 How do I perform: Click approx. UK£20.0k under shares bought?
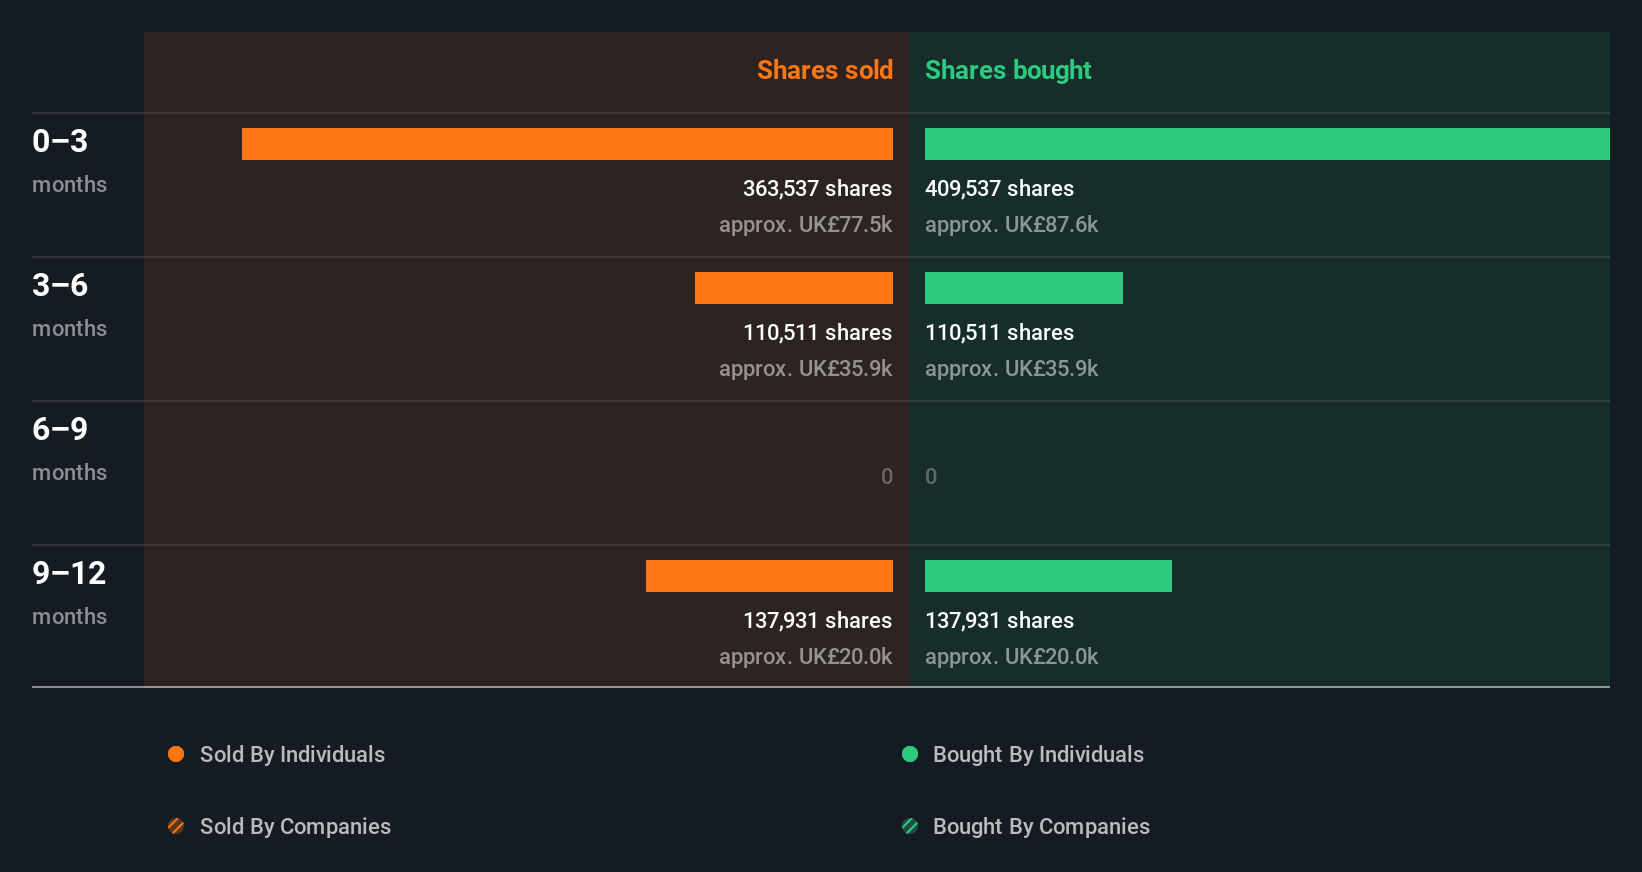(x=1011, y=657)
